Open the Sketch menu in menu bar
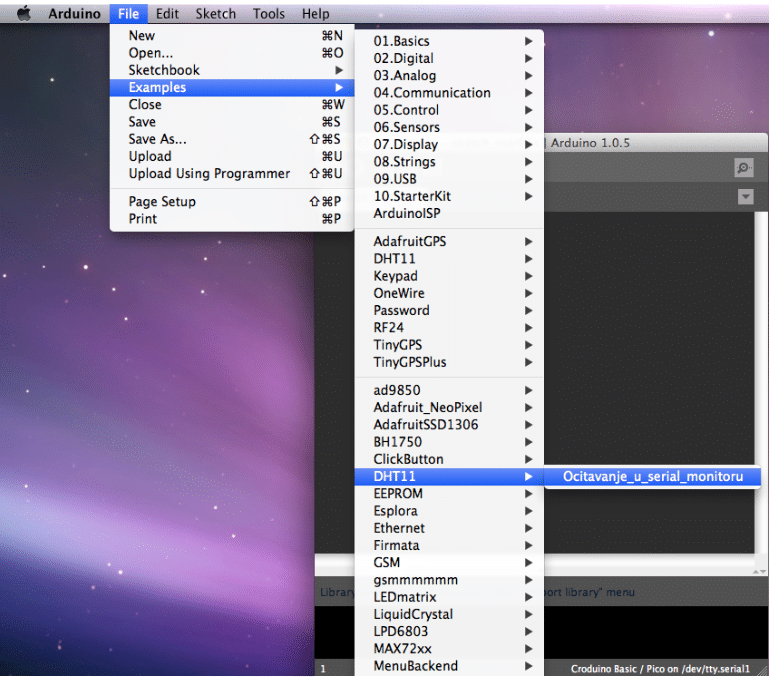The image size is (771, 677). (215, 14)
